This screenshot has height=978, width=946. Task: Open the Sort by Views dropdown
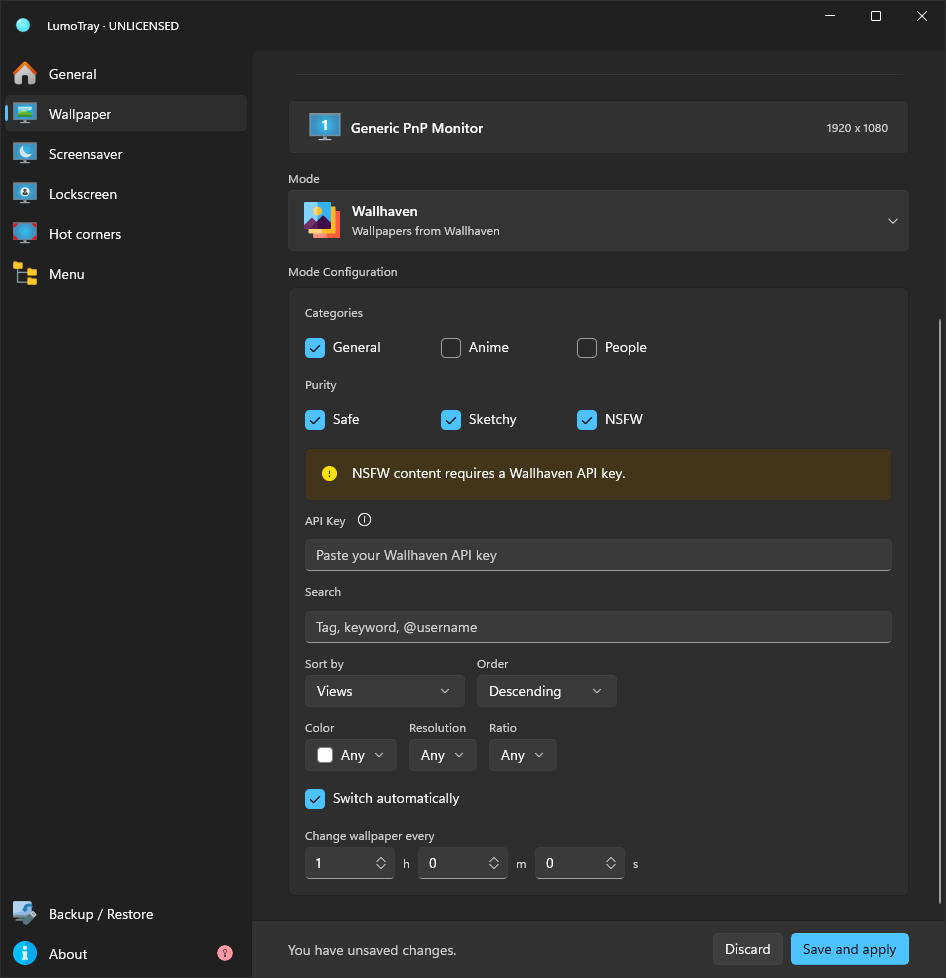coord(385,691)
